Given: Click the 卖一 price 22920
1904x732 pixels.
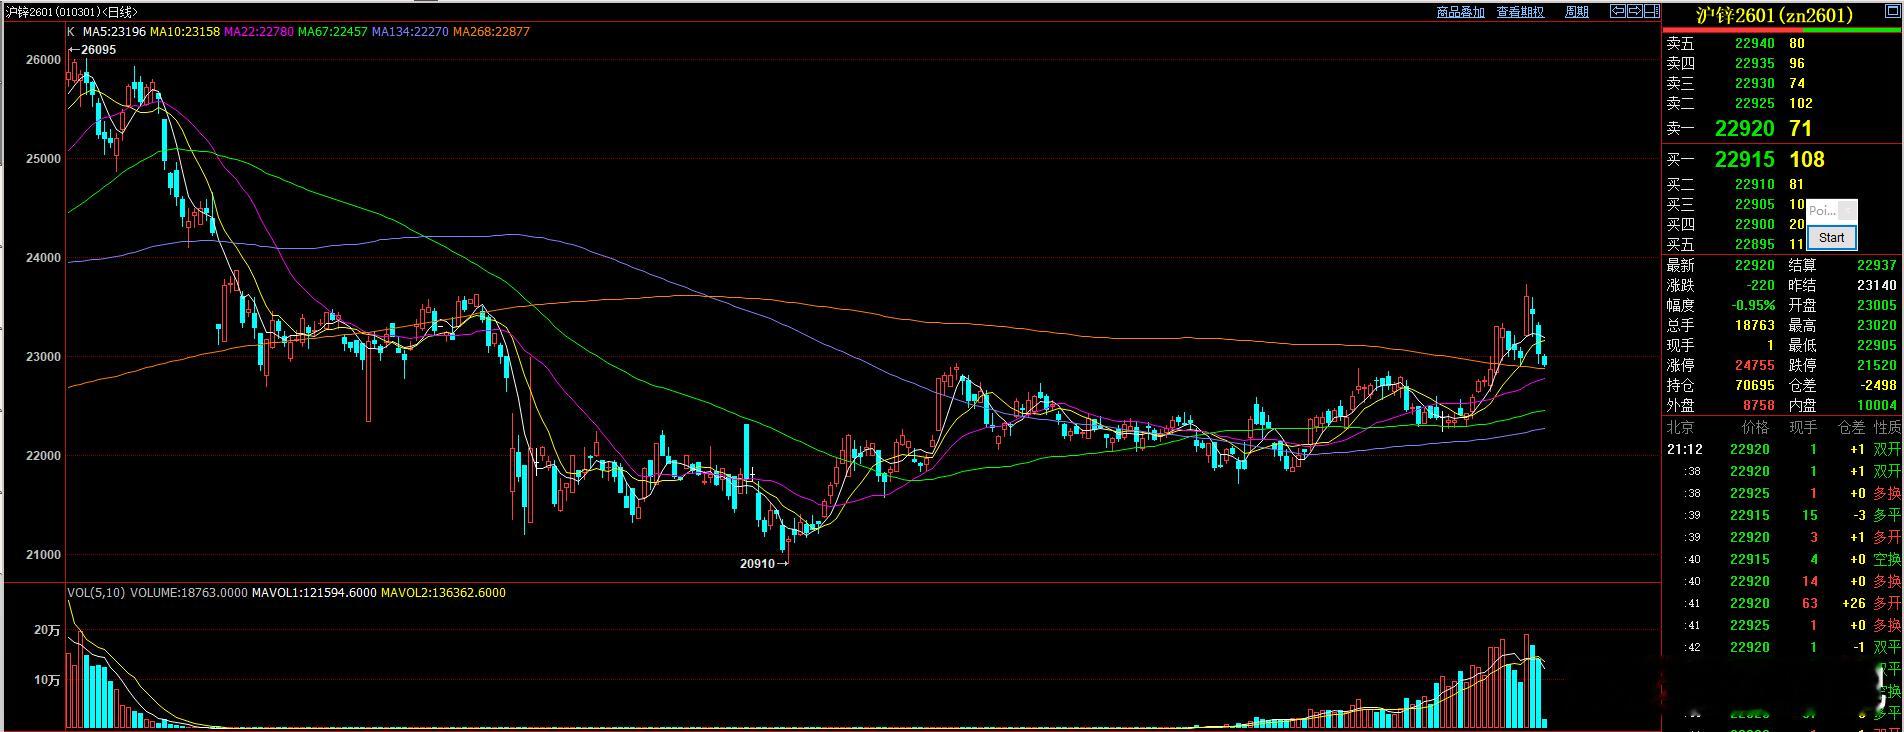Looking at the screenshot, I should (x=1744, y=128).
